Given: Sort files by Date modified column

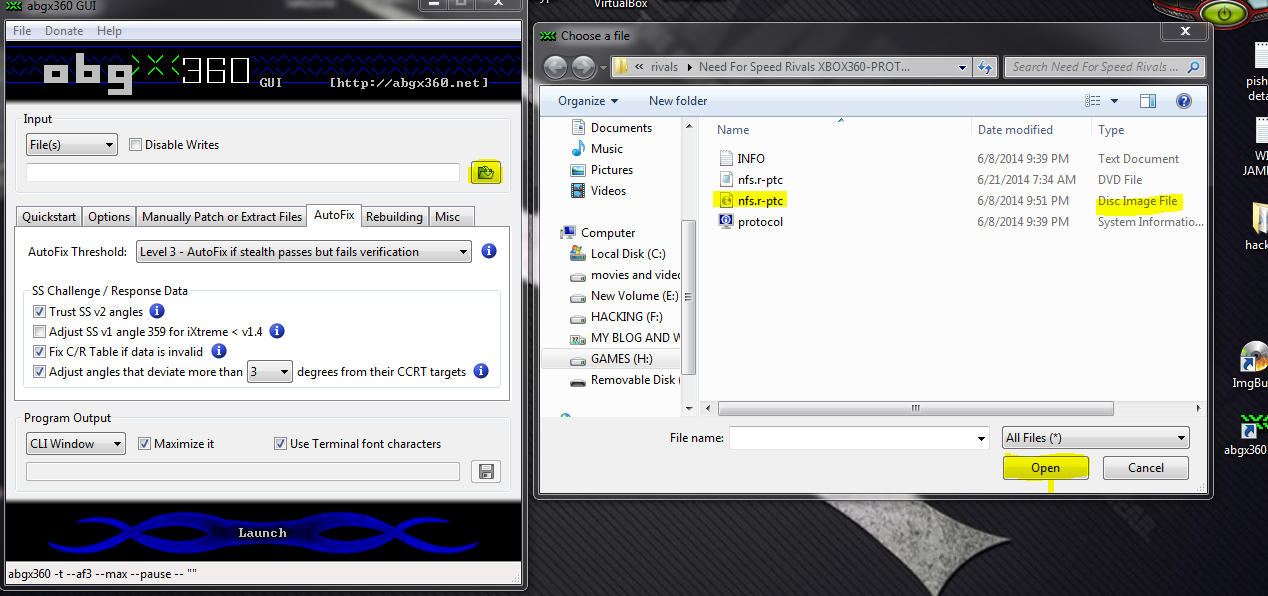Looking at the screenshot, I should (1015, 130).
